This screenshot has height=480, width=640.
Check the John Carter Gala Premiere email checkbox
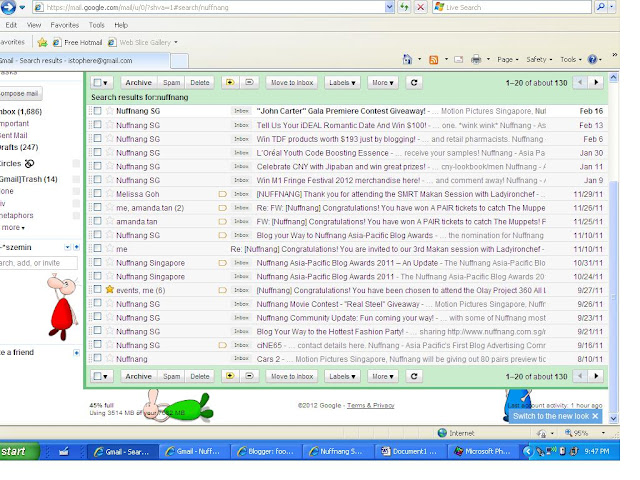[97, 111]
